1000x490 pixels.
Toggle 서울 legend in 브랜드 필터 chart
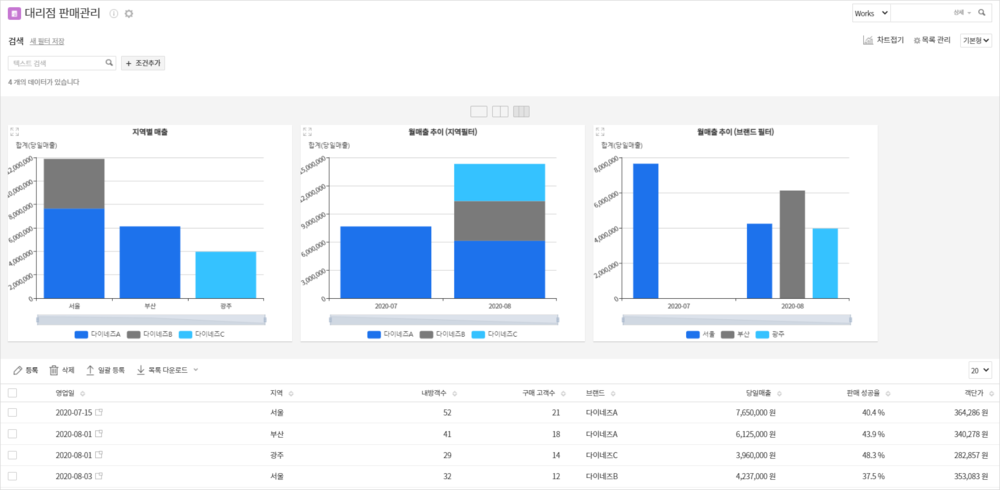point(701,334)
